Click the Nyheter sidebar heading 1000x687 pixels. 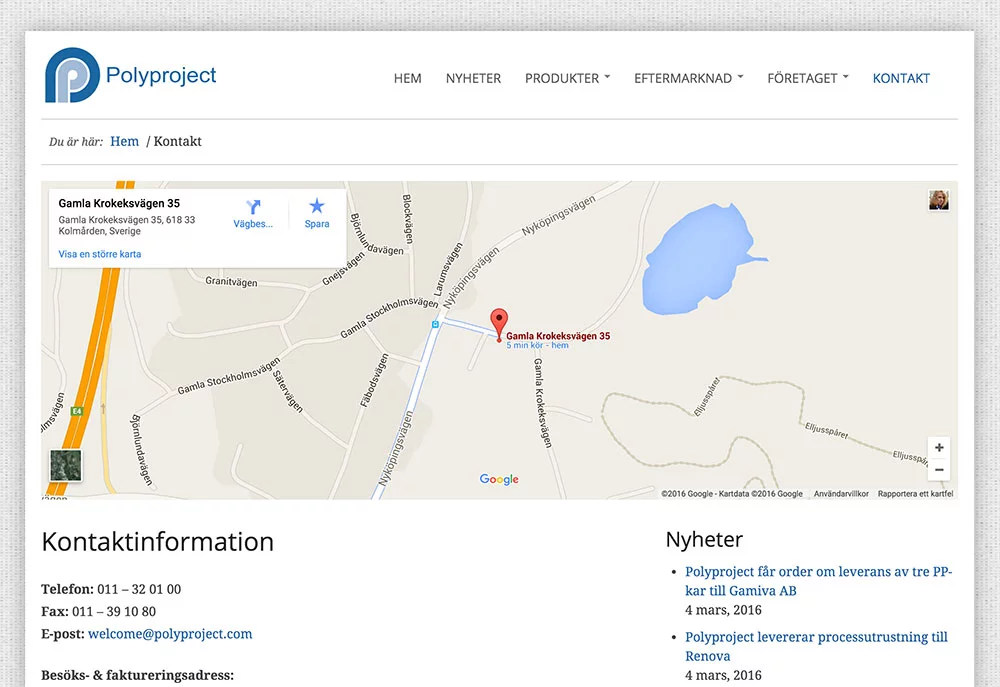[x=704, y=540]
